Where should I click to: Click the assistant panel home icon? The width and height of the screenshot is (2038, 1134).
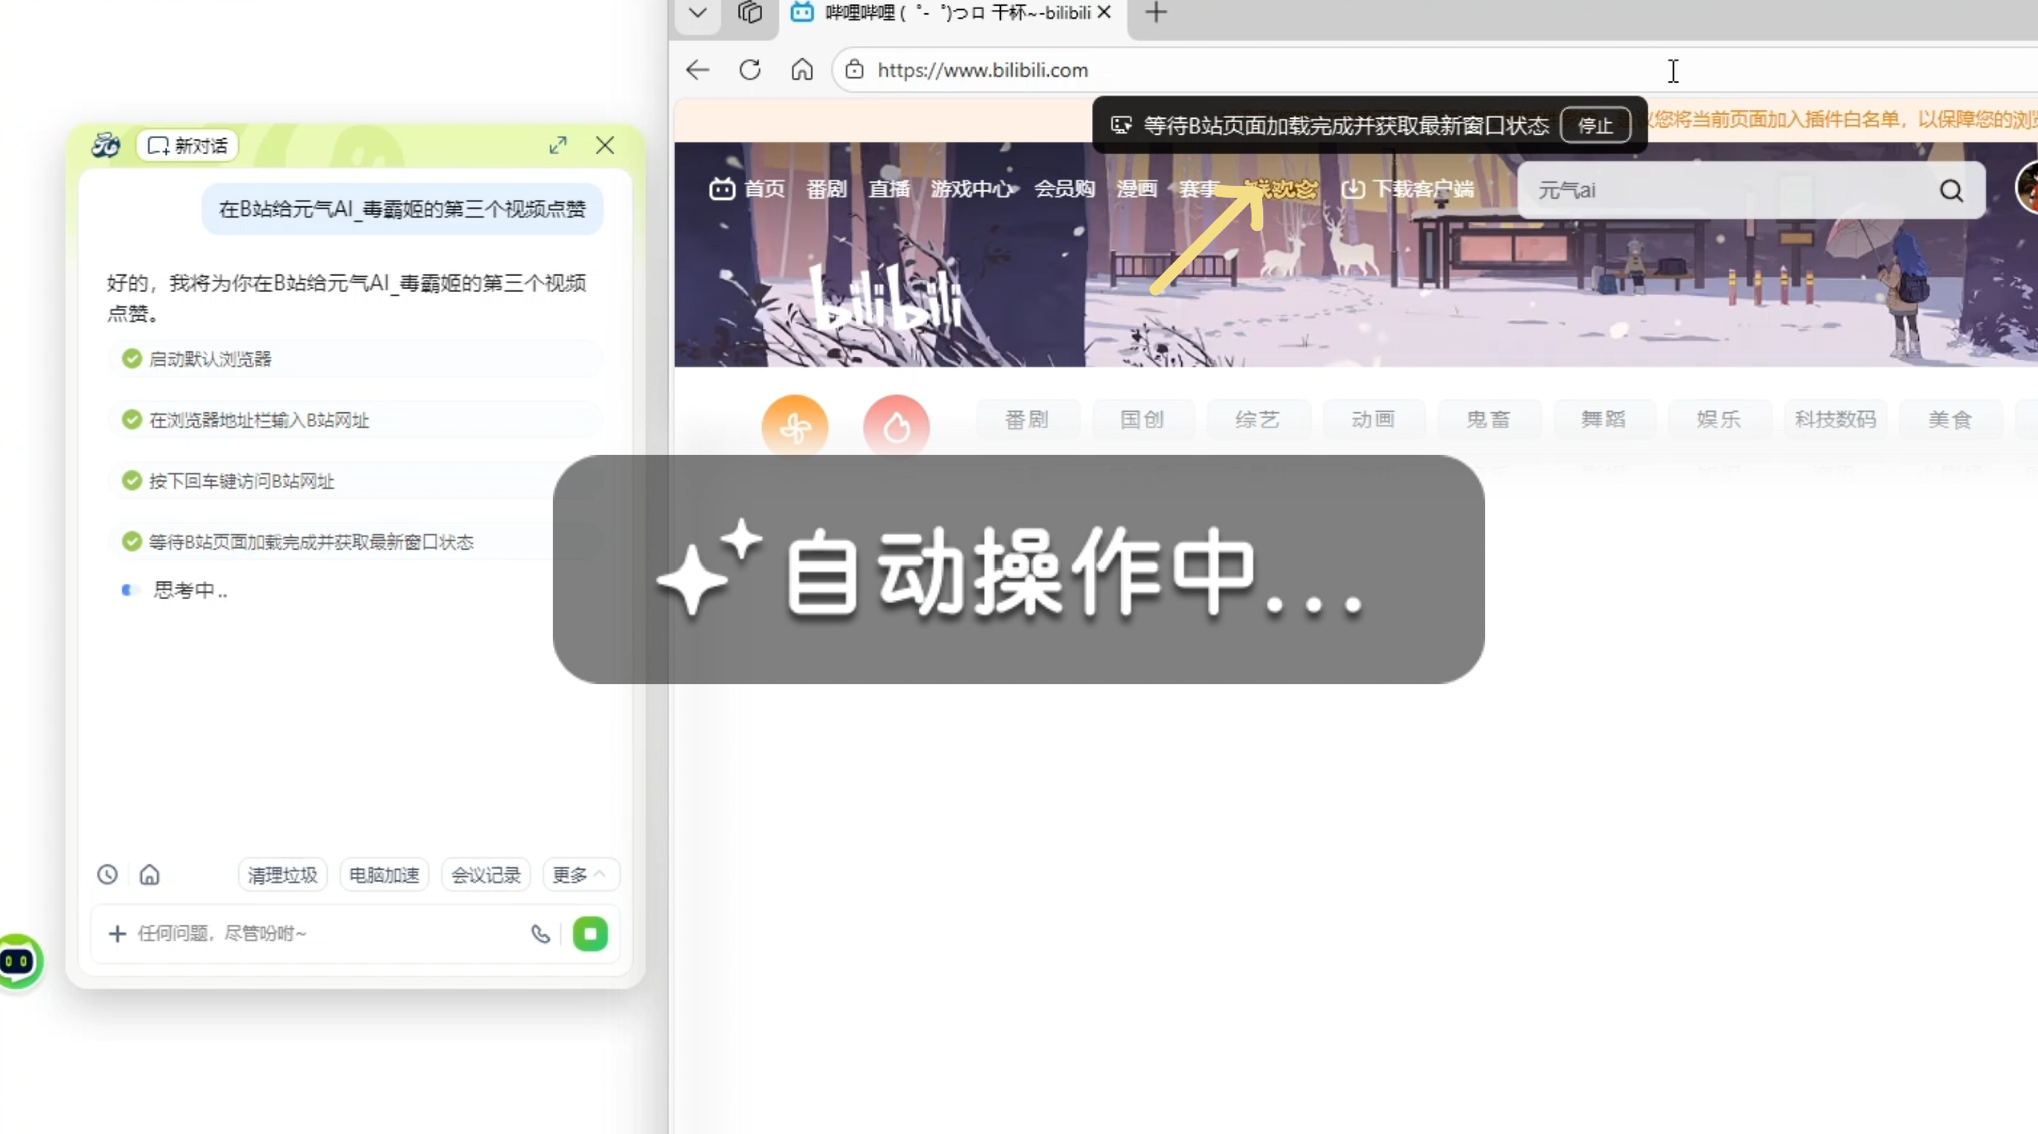pos(149,875)
